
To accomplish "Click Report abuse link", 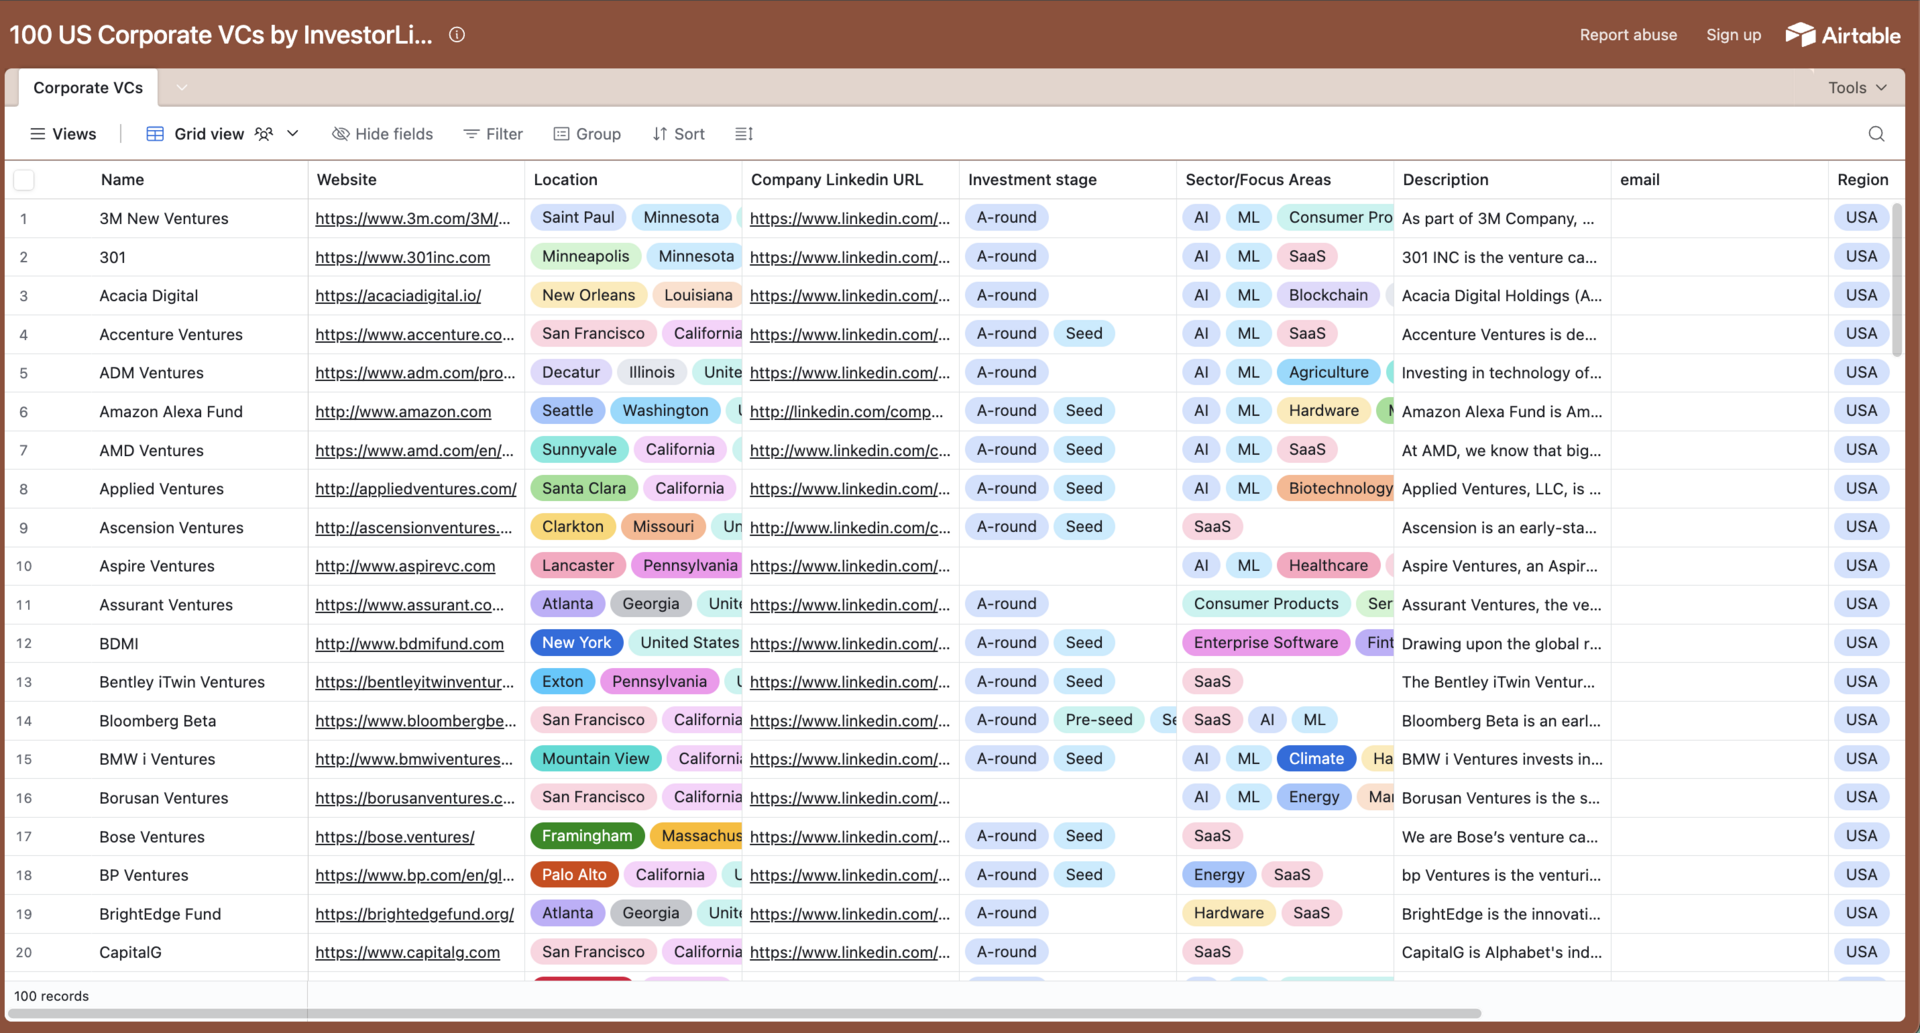I will point(1628,35).
